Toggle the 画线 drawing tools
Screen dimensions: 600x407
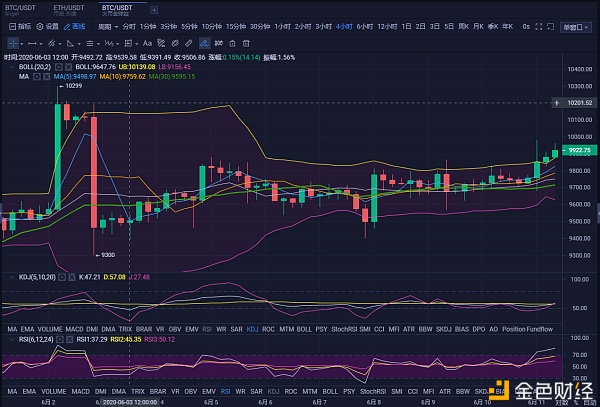coord(77,27)
